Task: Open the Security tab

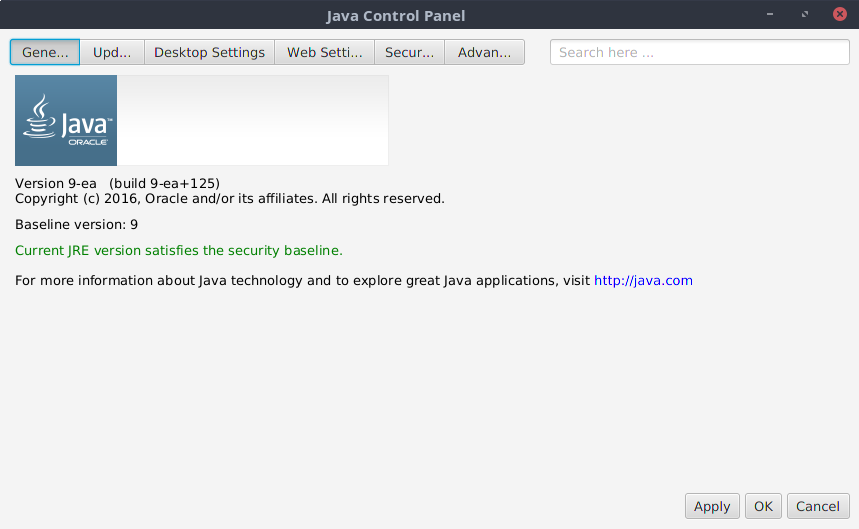Action: click(409, 52)
